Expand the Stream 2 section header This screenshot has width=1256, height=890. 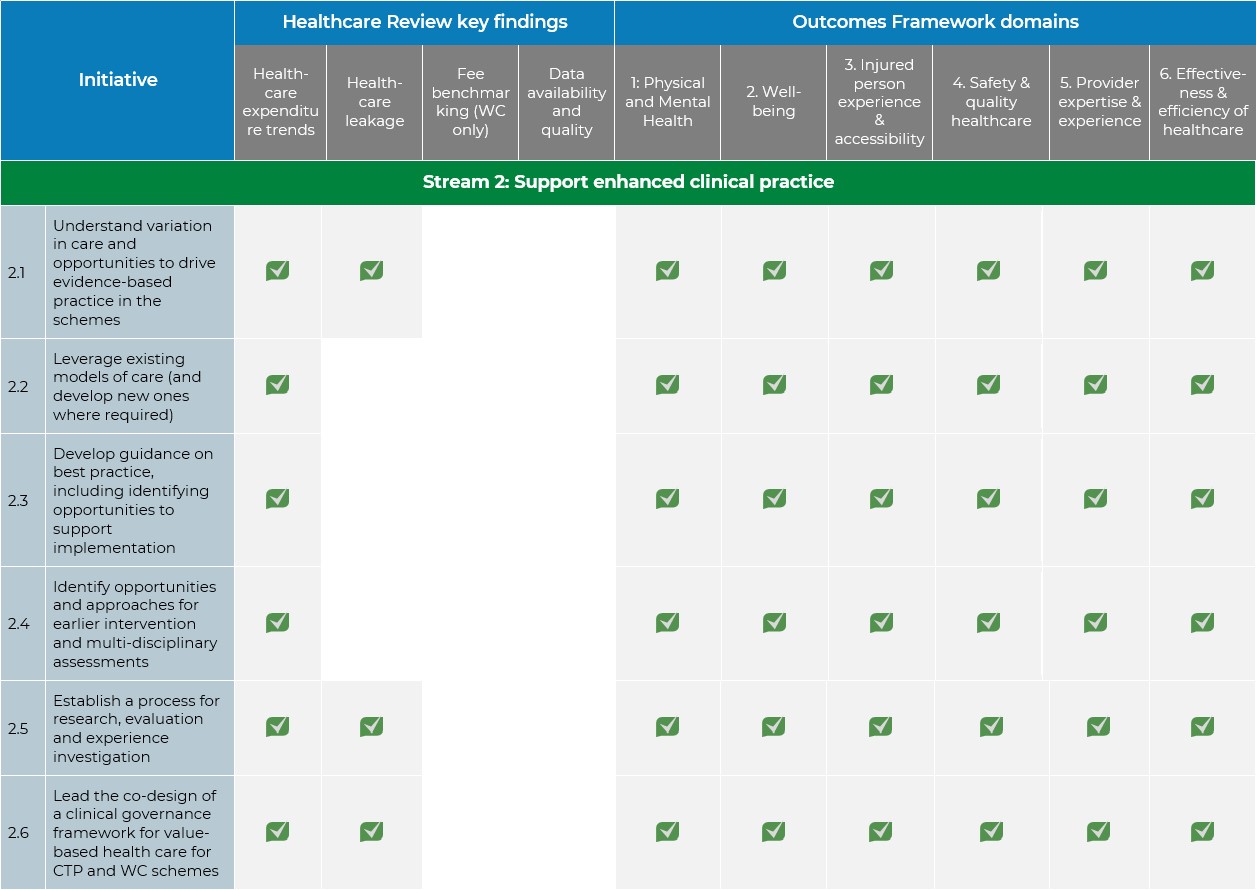click(x=628, y=183)
